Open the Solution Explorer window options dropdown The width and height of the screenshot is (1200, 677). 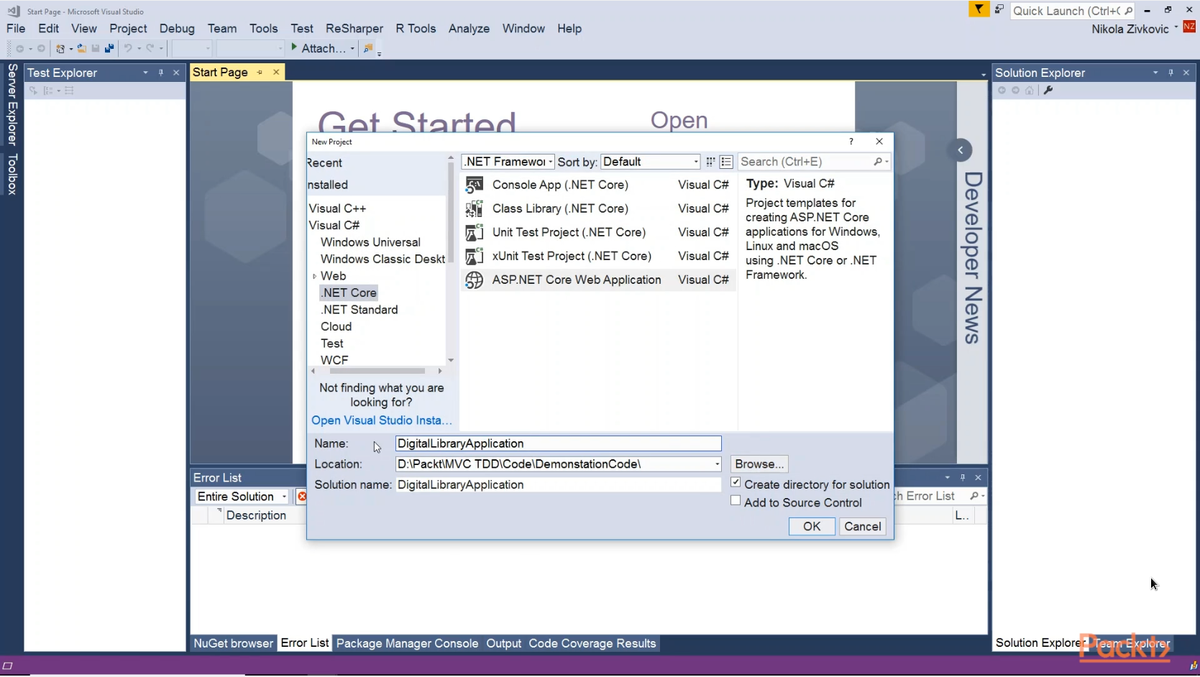point(1156,73)
